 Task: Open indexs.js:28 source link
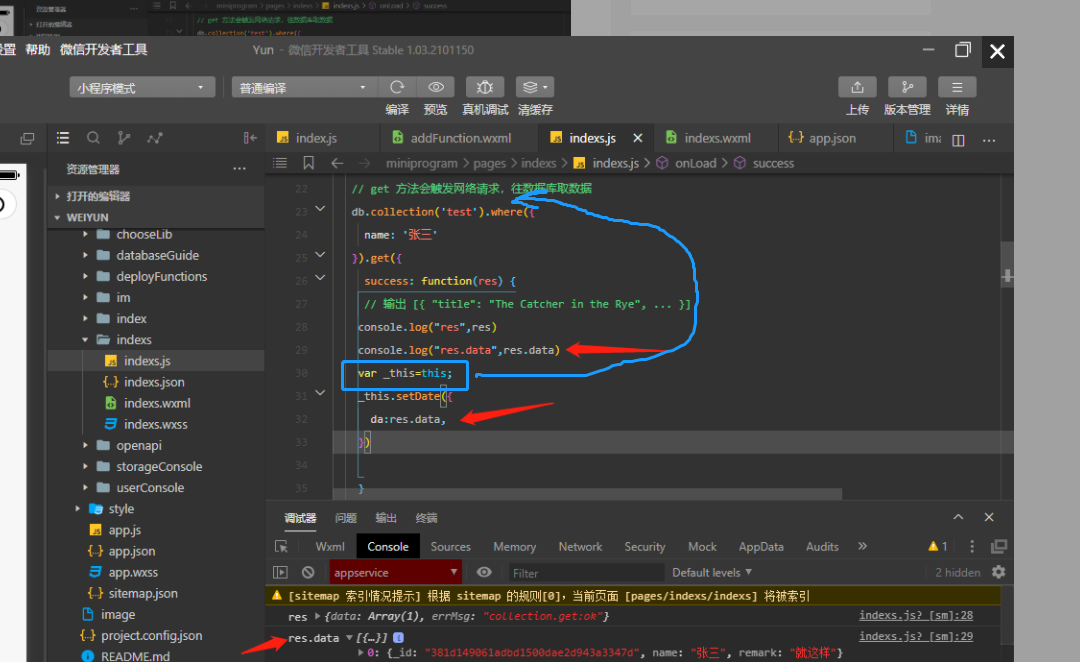coord(916,615)
